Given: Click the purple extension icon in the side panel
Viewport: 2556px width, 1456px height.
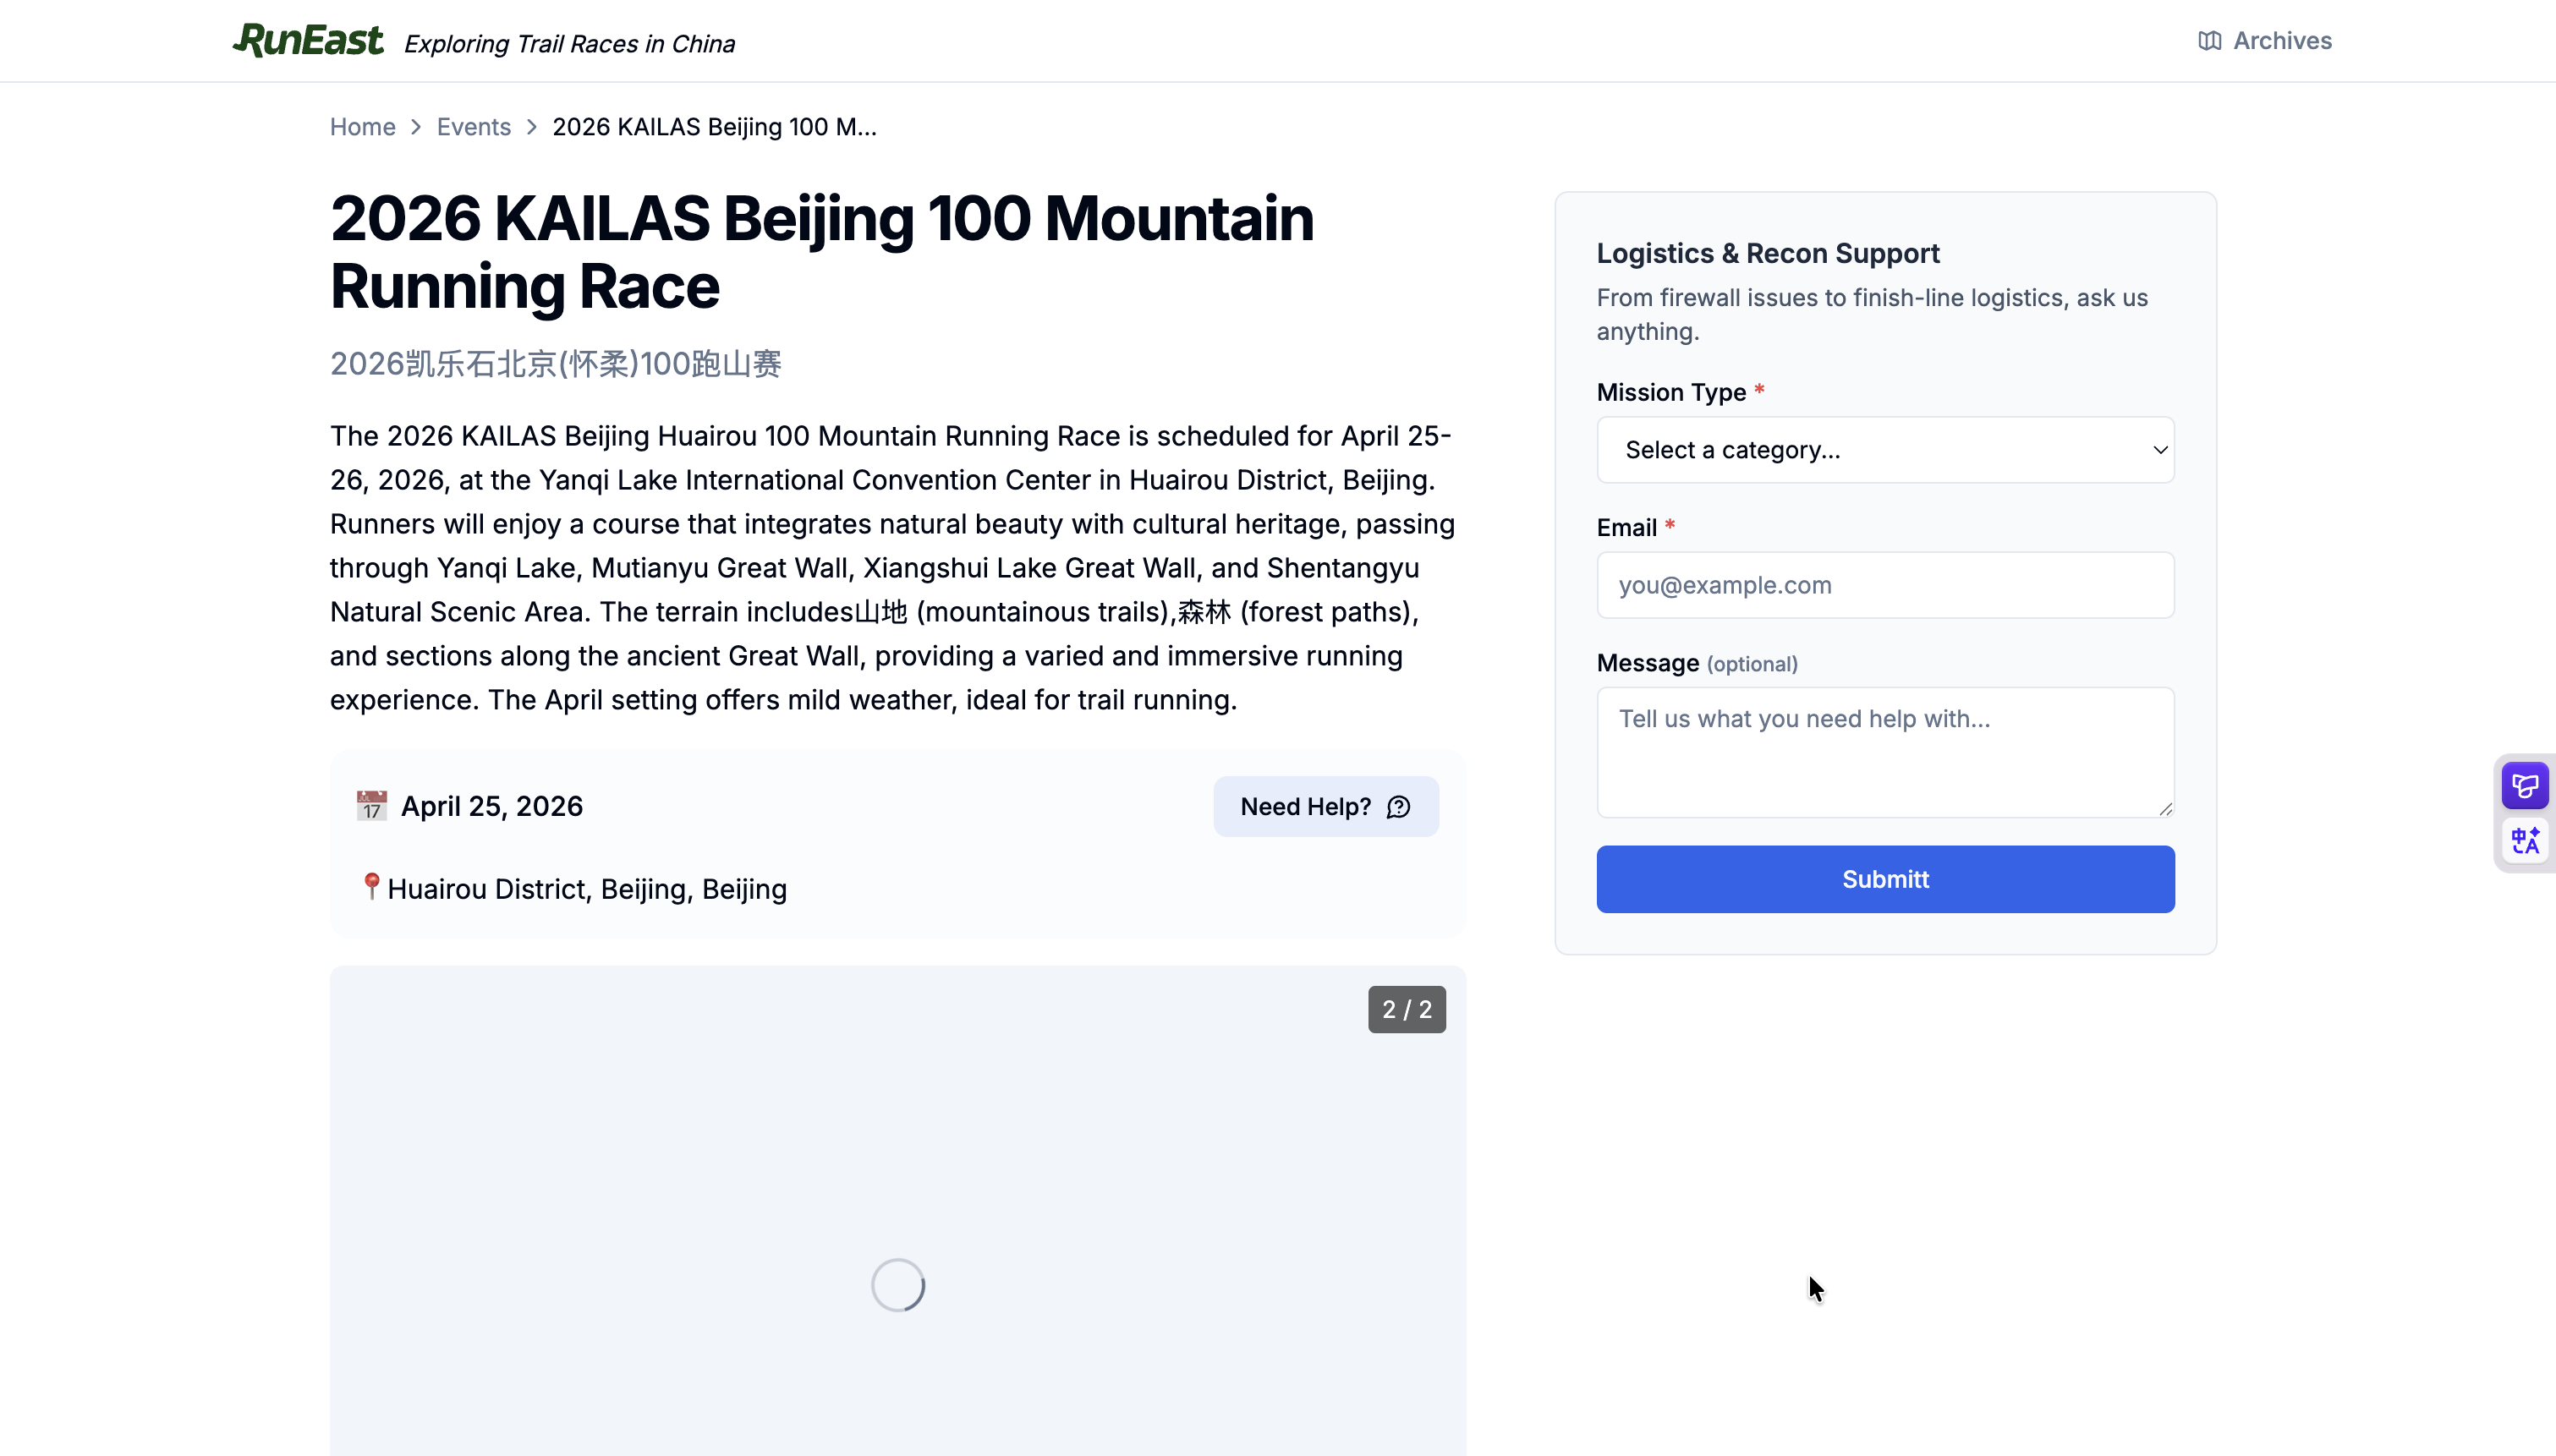Looking at the screenshot, I should (x=2525, y=785).
